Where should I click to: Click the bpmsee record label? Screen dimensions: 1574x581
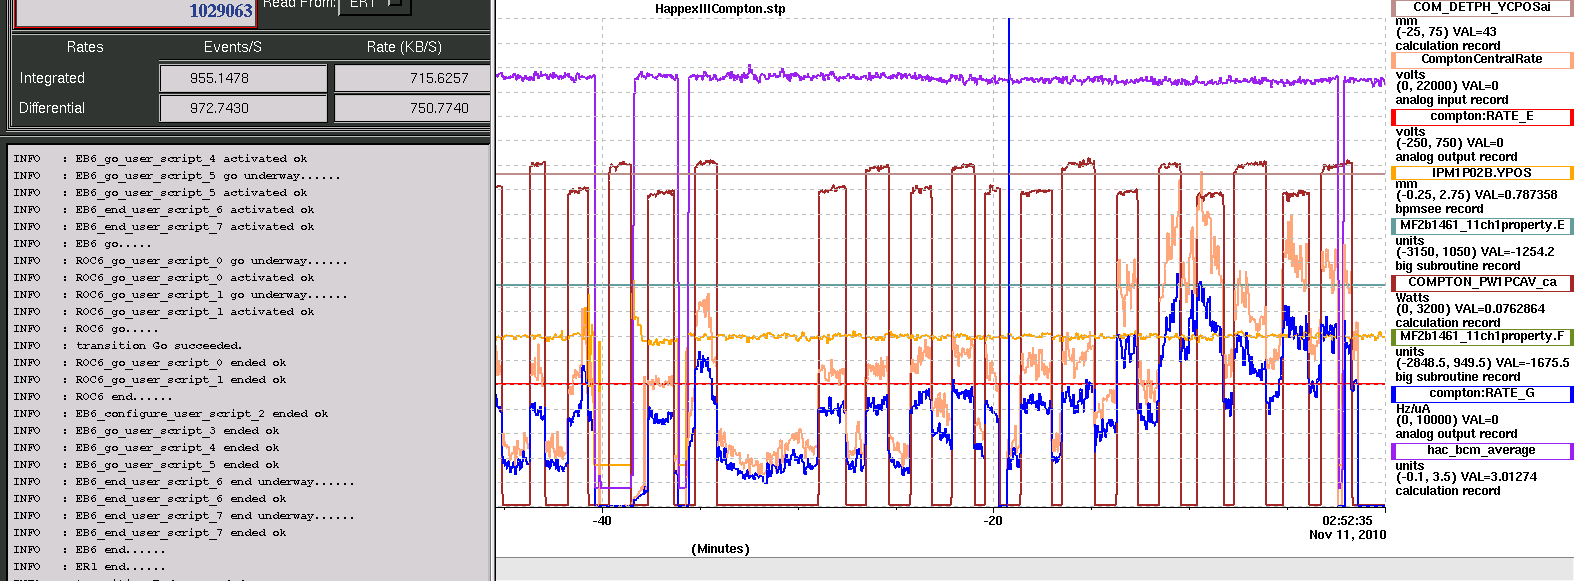pos(1440,209)
